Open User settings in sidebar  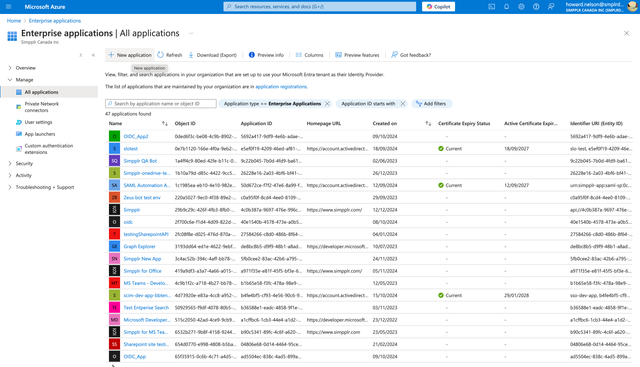pyautogui.click(x=38, y=122)
